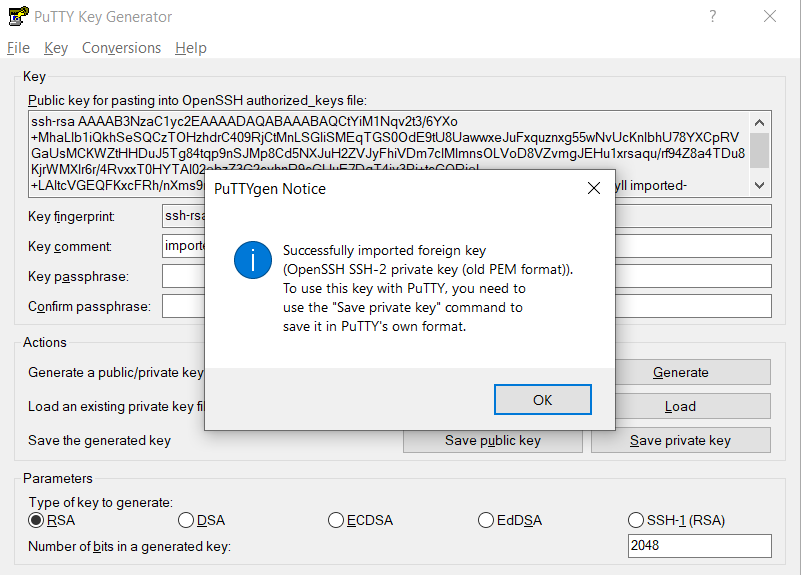
Task: Select the RSA key type
Action: (x=52, y=520)
